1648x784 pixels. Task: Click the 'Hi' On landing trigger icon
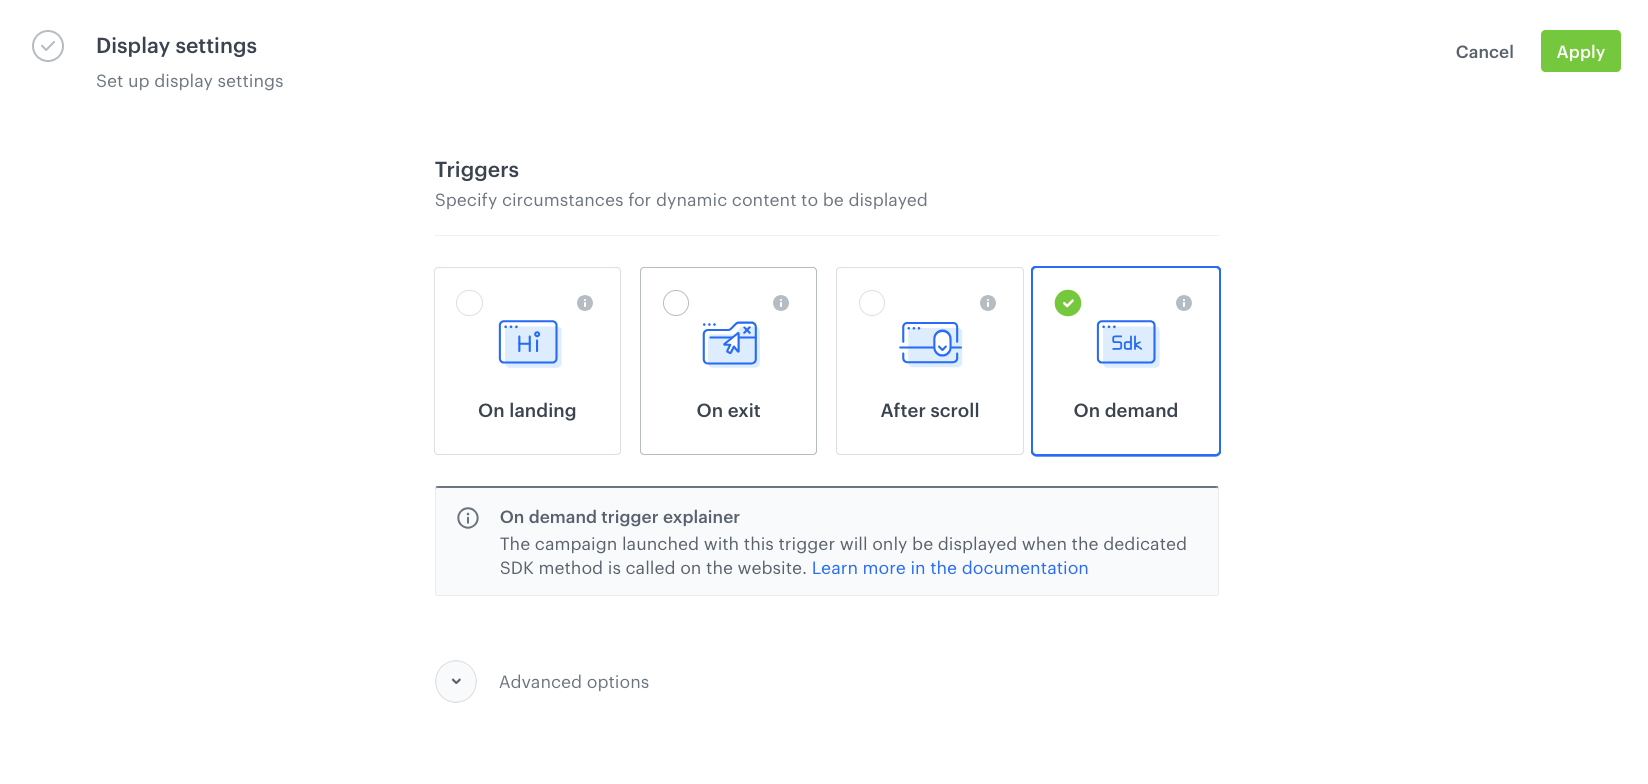(528, 342)
